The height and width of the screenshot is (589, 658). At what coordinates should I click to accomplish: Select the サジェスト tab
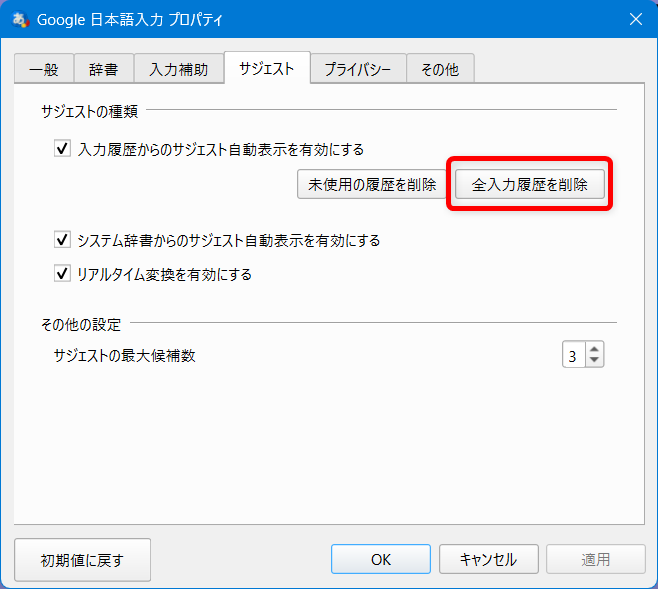pos(267,68)
